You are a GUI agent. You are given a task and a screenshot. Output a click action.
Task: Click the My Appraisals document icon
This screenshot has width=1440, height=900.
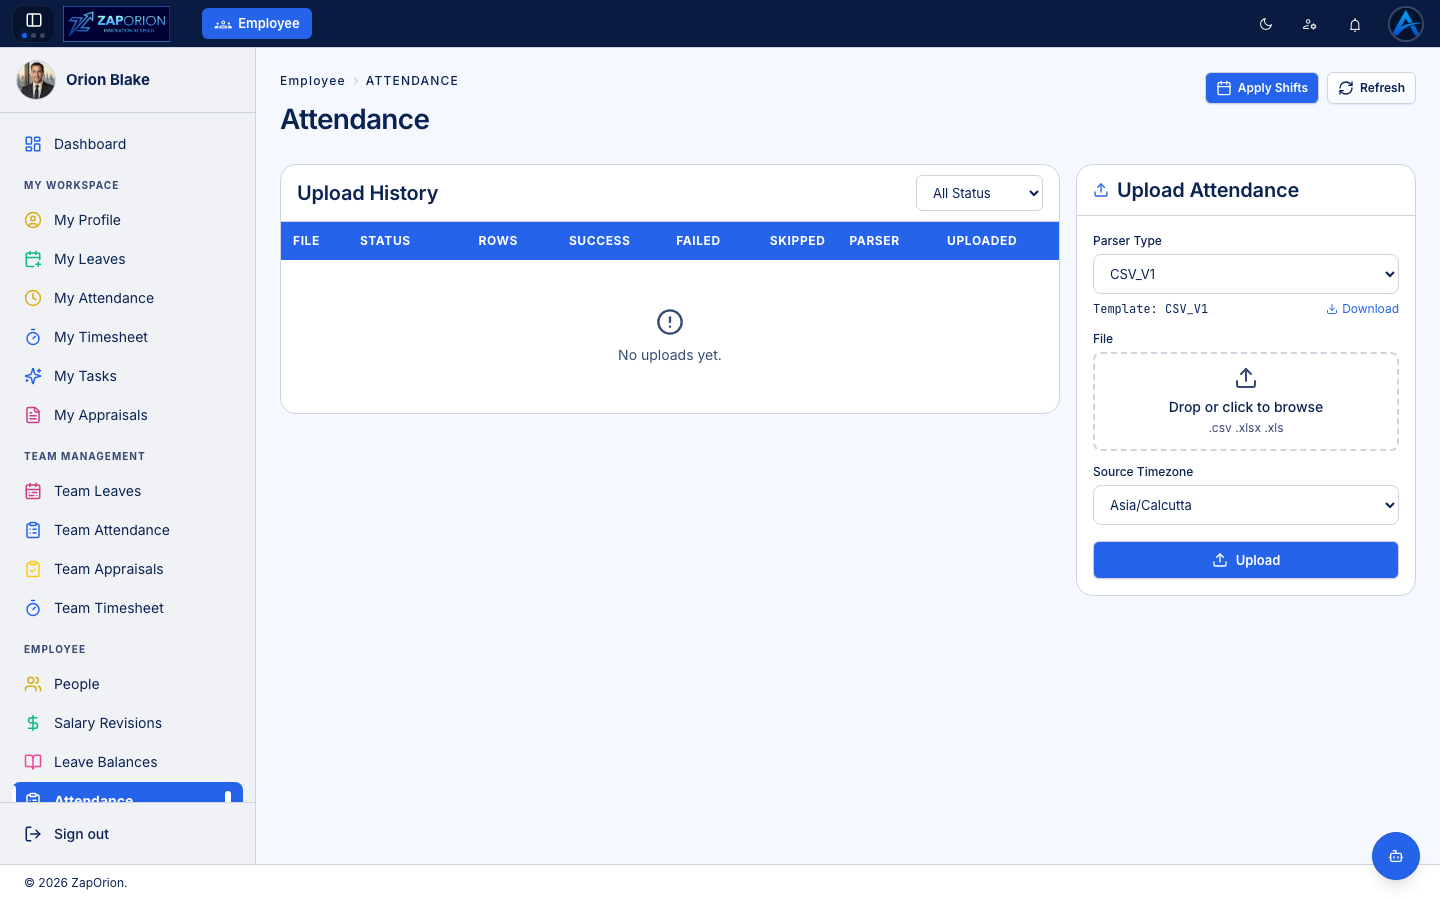[x=33, y=415]
